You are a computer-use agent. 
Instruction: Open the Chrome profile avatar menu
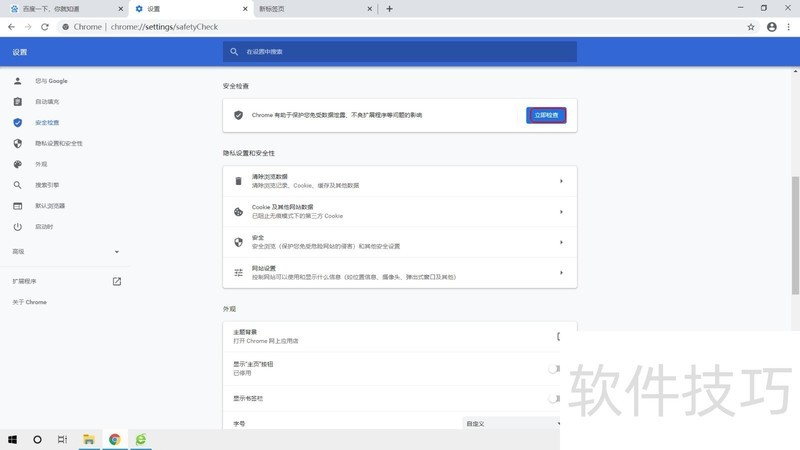click(771, 27)
